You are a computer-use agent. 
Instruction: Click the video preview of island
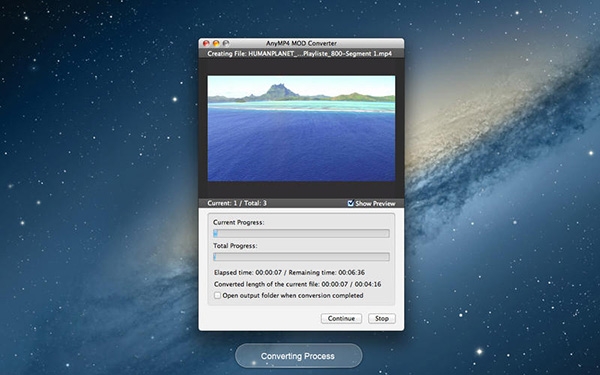tap(301, 128)
